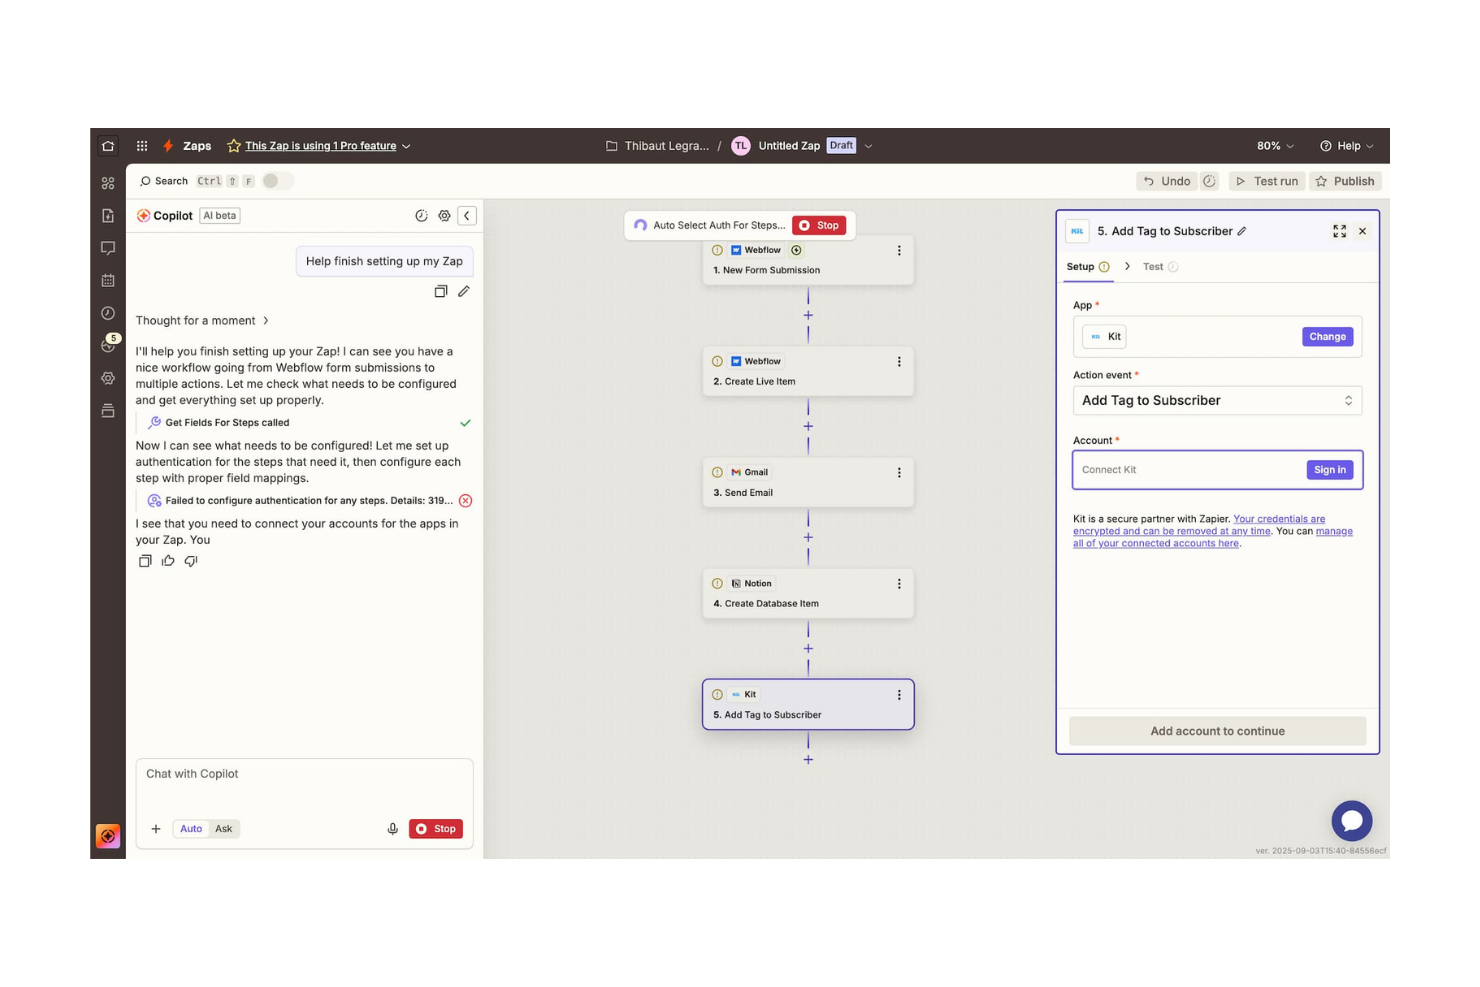1480x987 pixels.
Task: Collapse the Copilot panel
Action: [467, 216]
